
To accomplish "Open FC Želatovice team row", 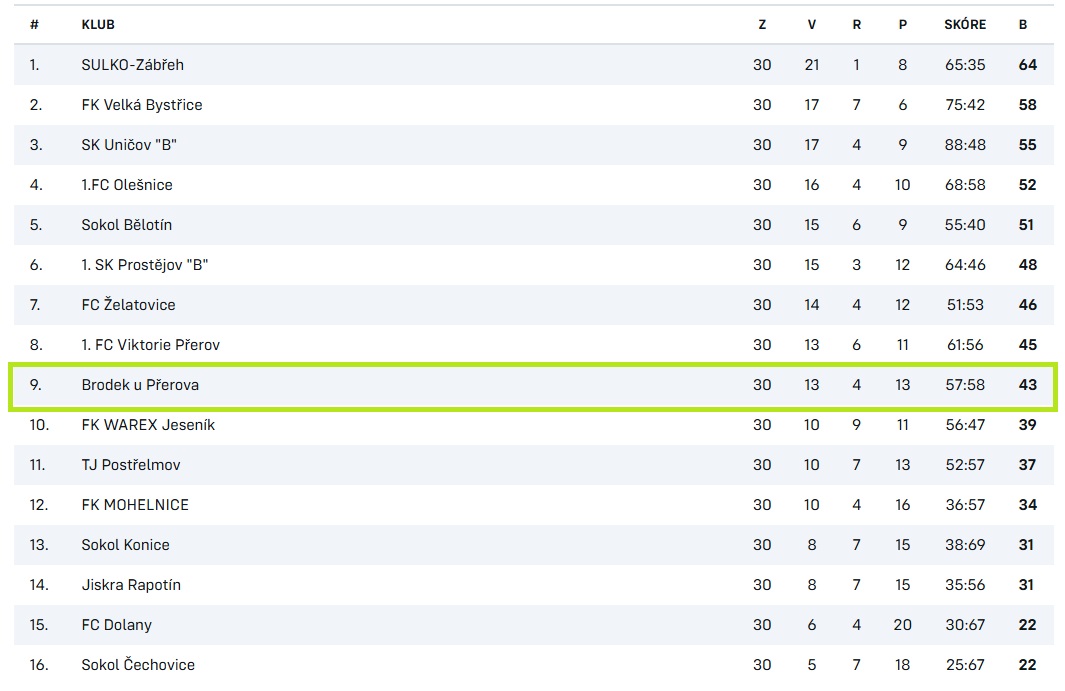I will click(533, 305).
